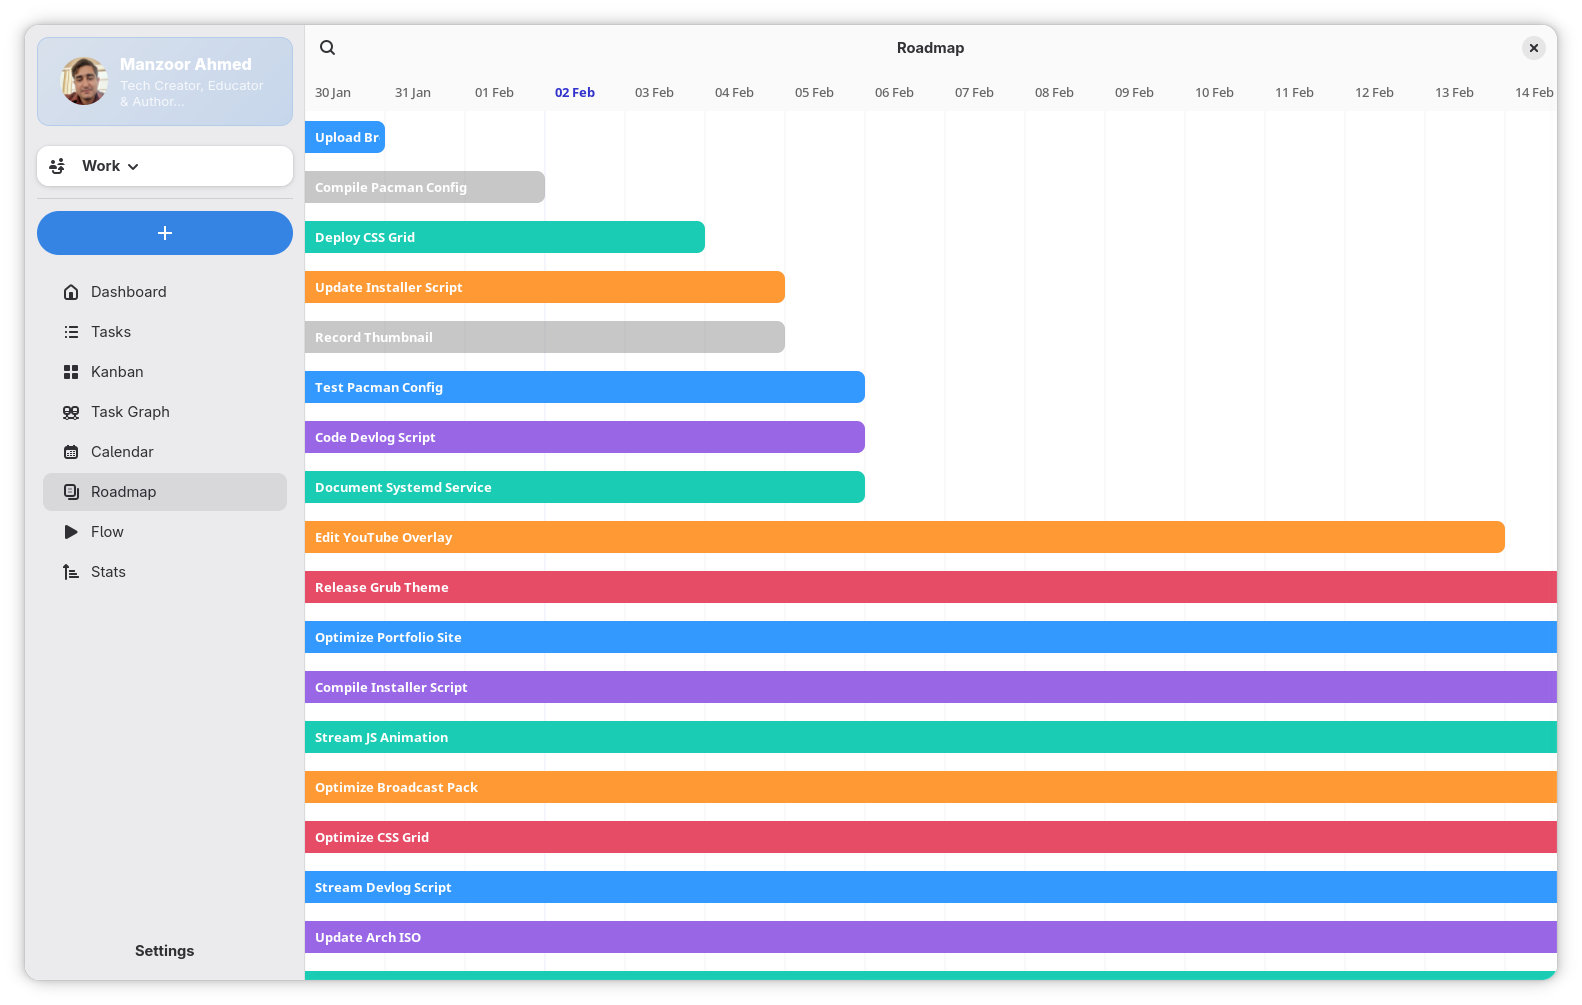Click the 08 Feb date header
1582x1005 pixels.
tap(1054, 92)
